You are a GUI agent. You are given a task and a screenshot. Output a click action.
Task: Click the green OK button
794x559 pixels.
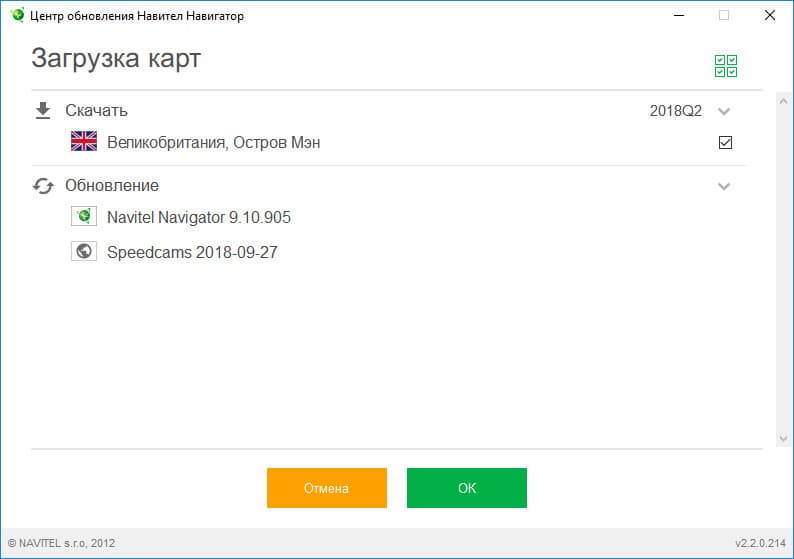(x=467, y=488)
